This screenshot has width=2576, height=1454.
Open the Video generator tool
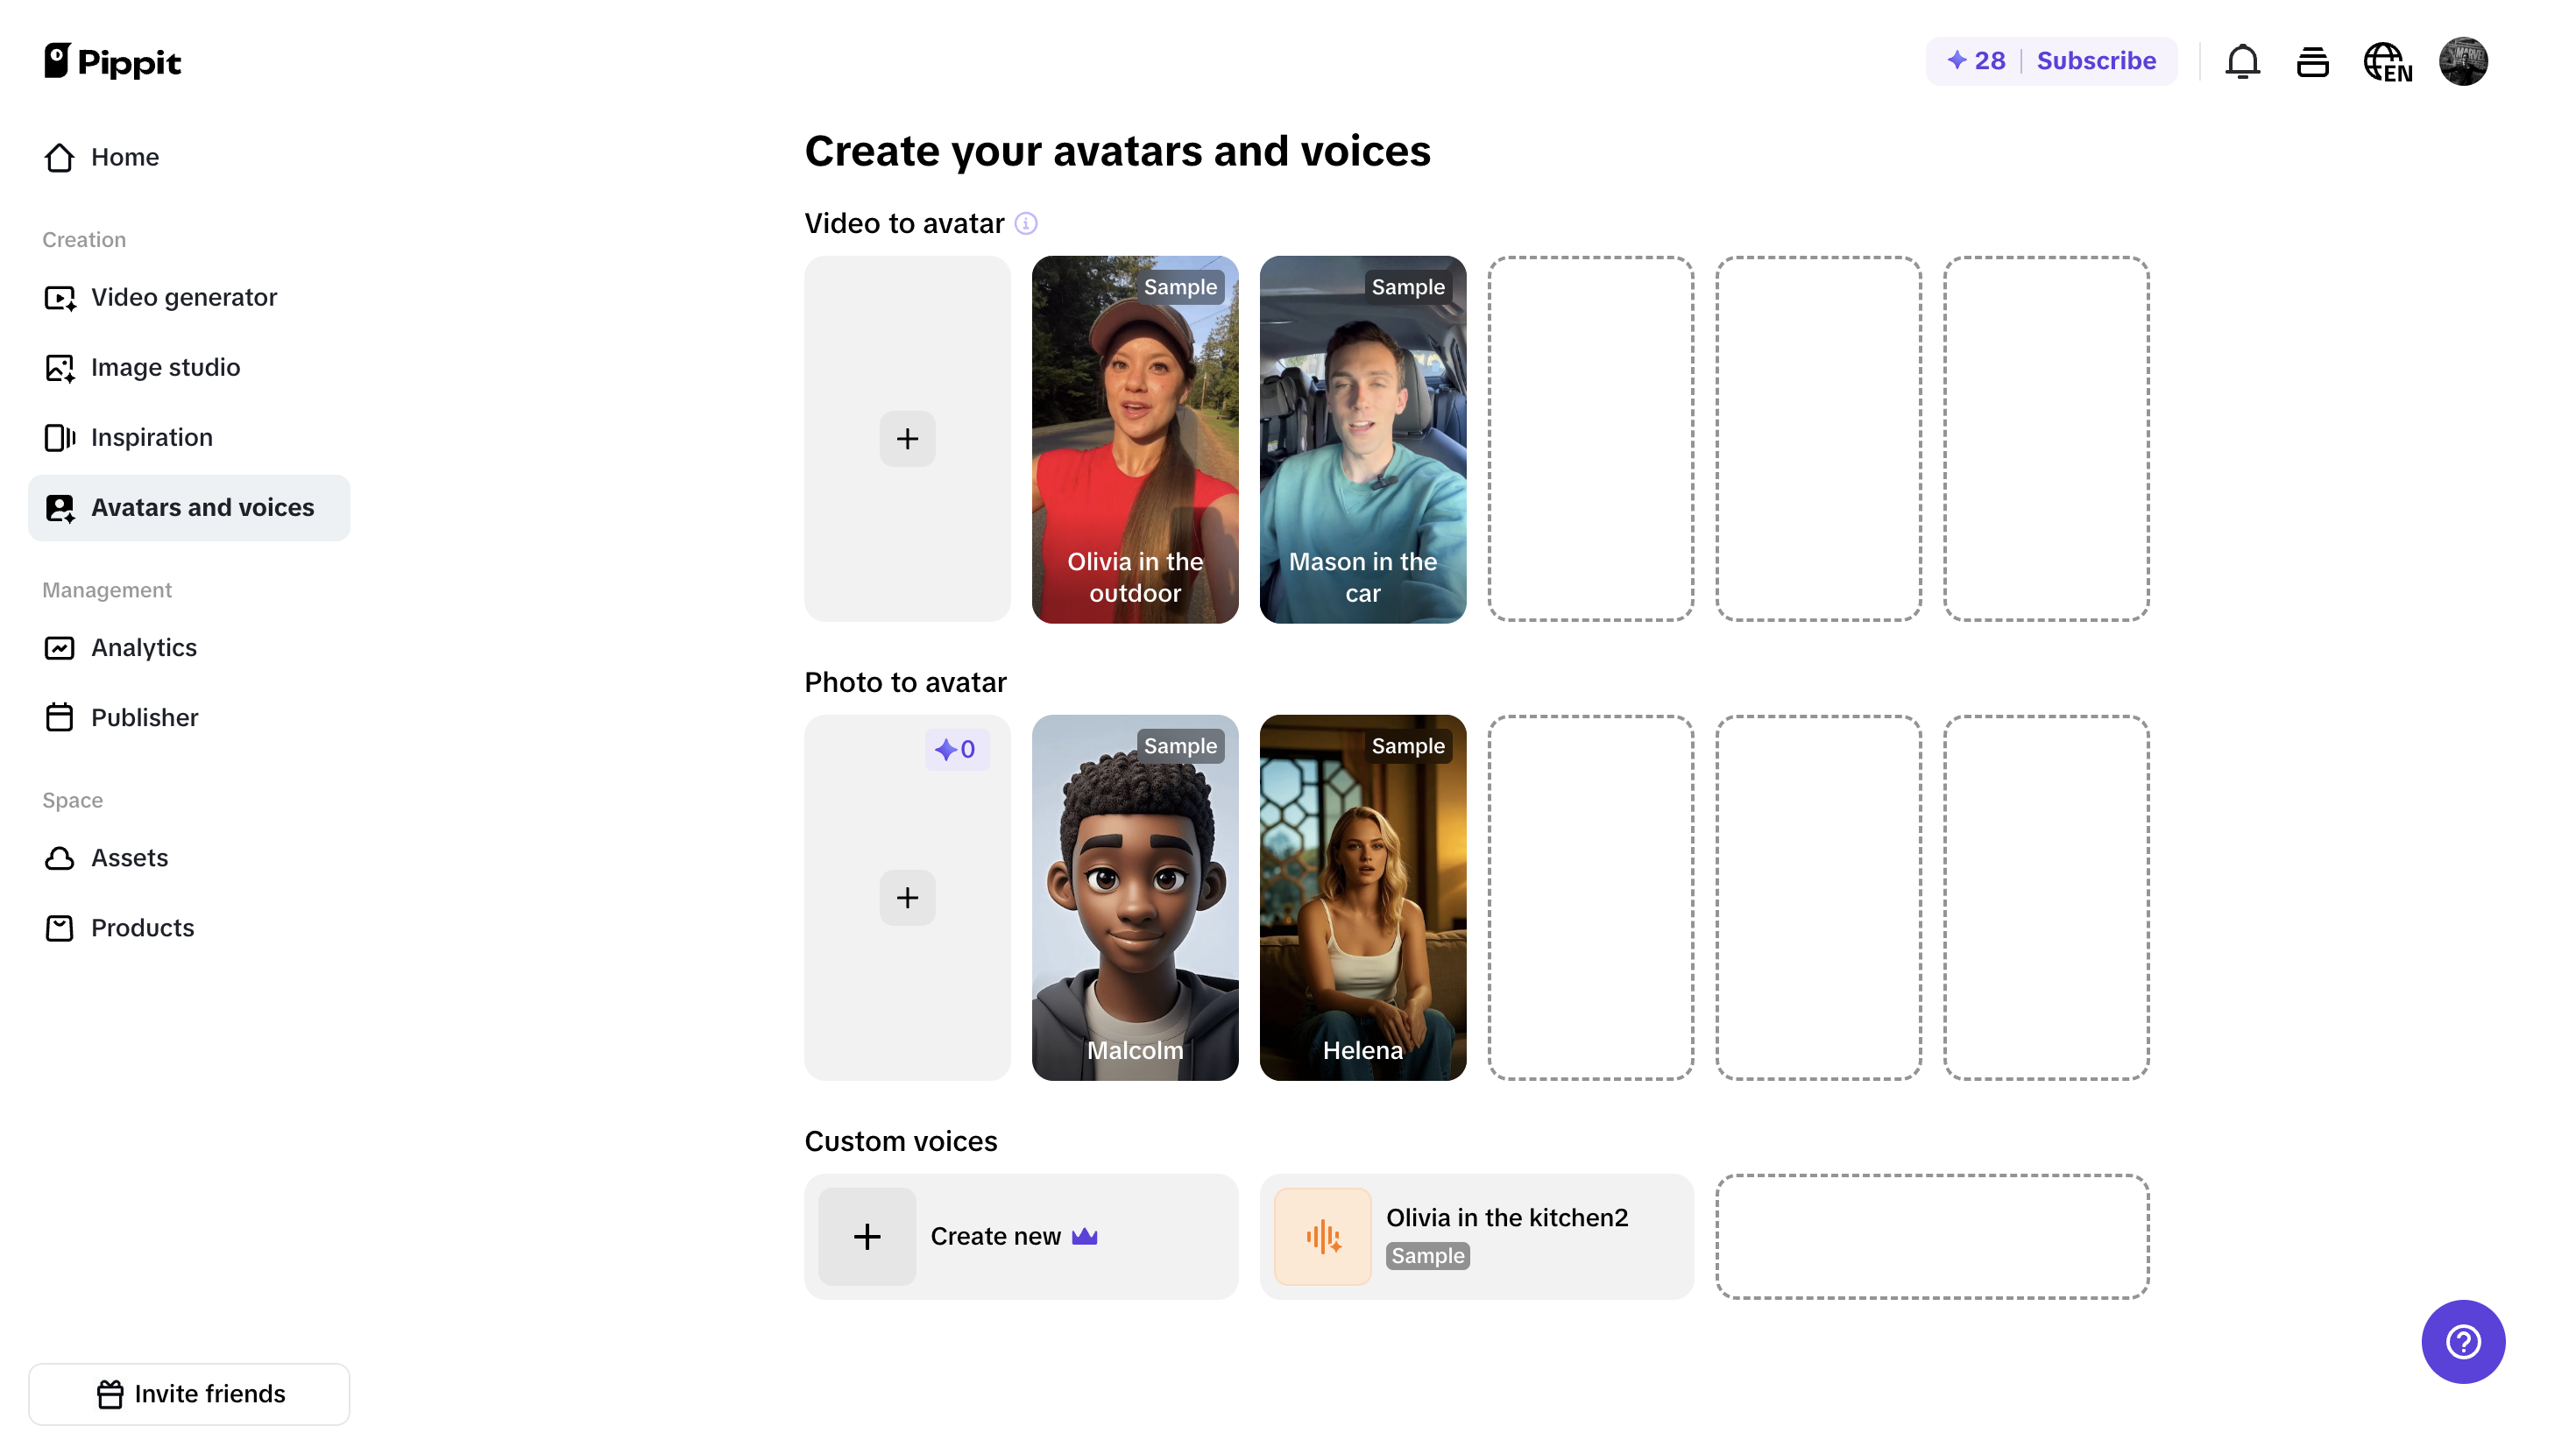(183, 297)
